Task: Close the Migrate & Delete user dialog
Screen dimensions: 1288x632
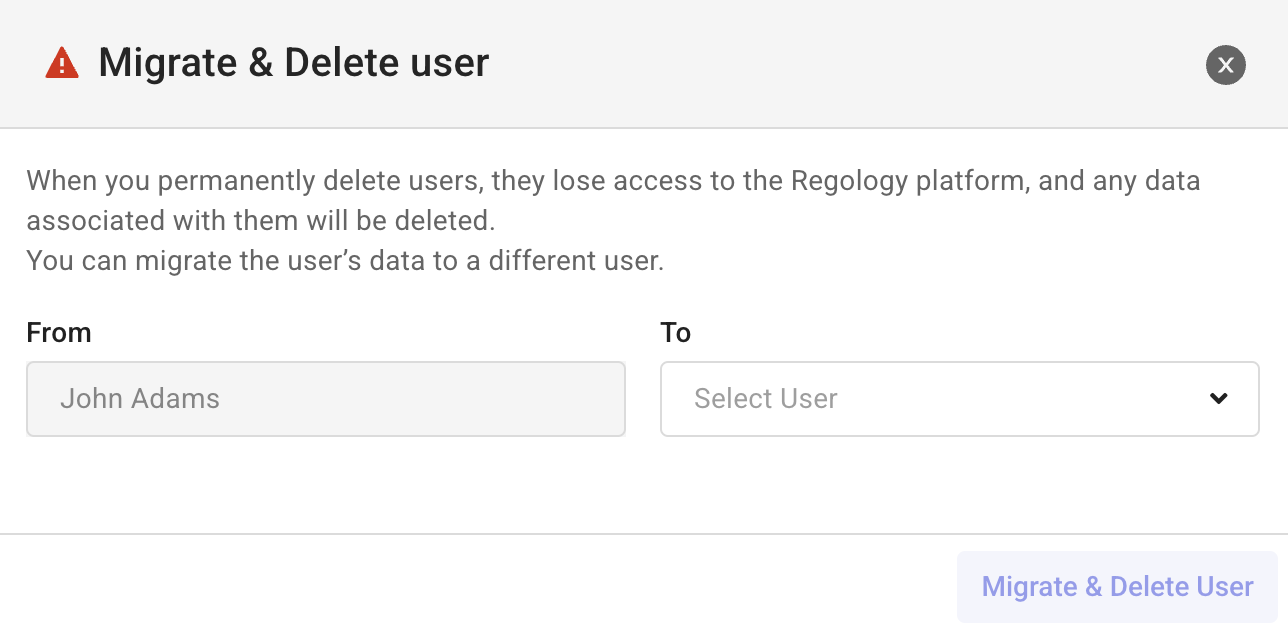Action: coord(1225,66)
